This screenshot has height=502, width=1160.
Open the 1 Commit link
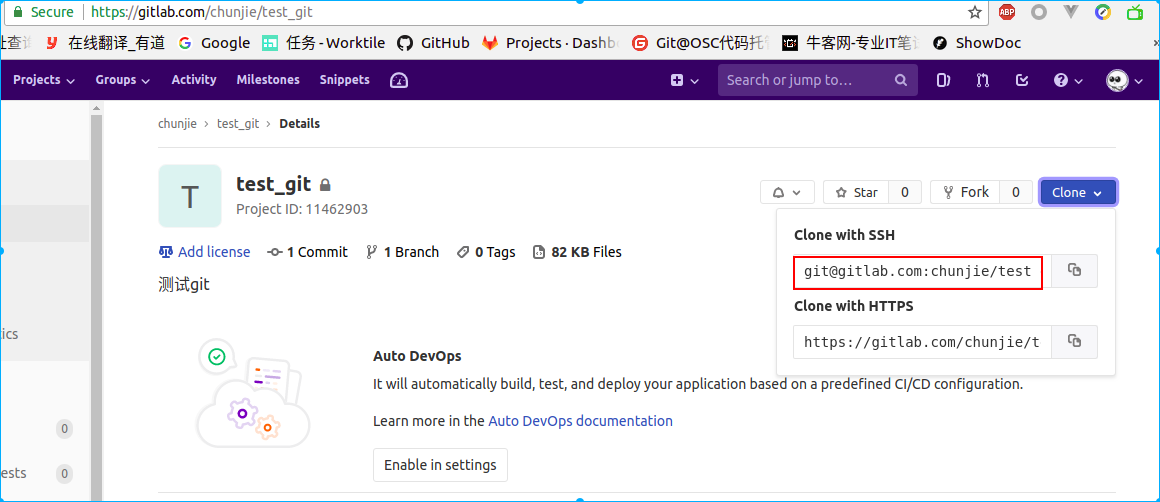click(308, 252)
